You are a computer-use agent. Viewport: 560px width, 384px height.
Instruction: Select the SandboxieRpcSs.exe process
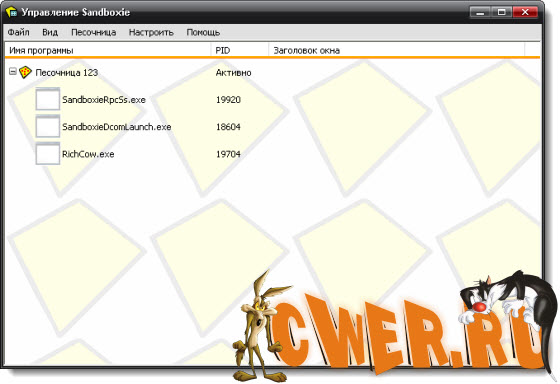coord(104,100)
